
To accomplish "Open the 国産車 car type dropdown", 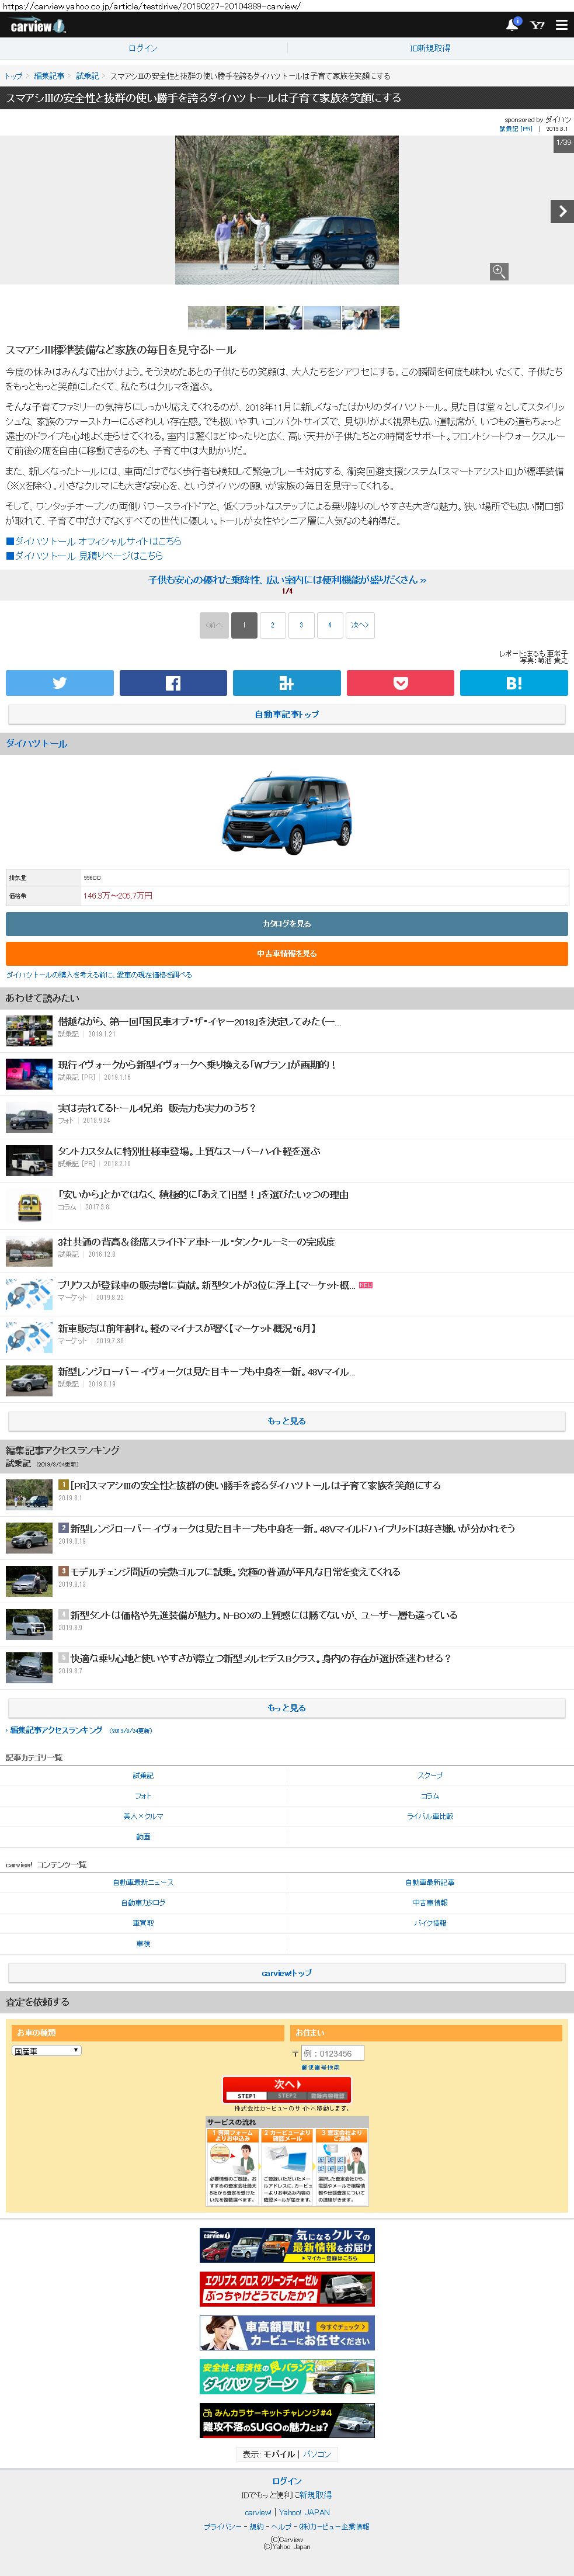I will pyautogui.click(x=46, y=2051).
